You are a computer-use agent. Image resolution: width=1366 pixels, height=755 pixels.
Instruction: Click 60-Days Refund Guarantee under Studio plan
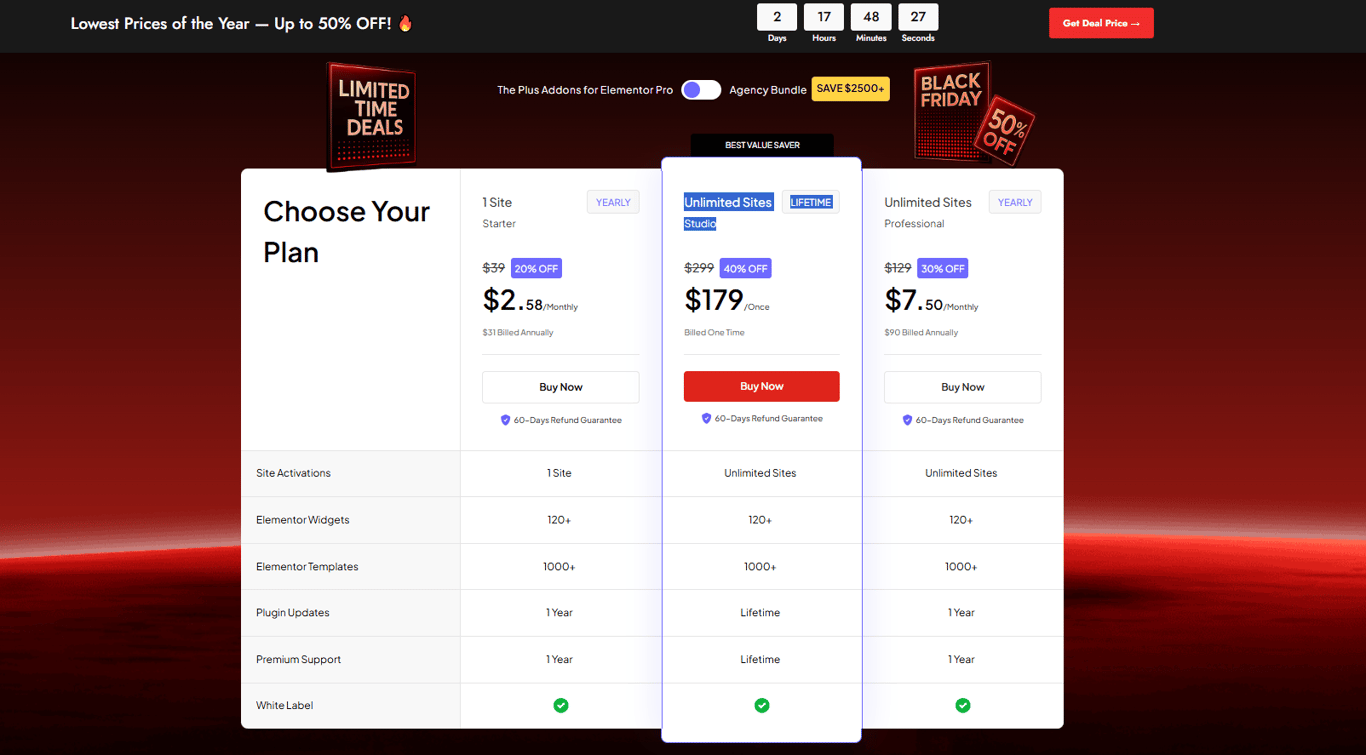click(768, 419)
